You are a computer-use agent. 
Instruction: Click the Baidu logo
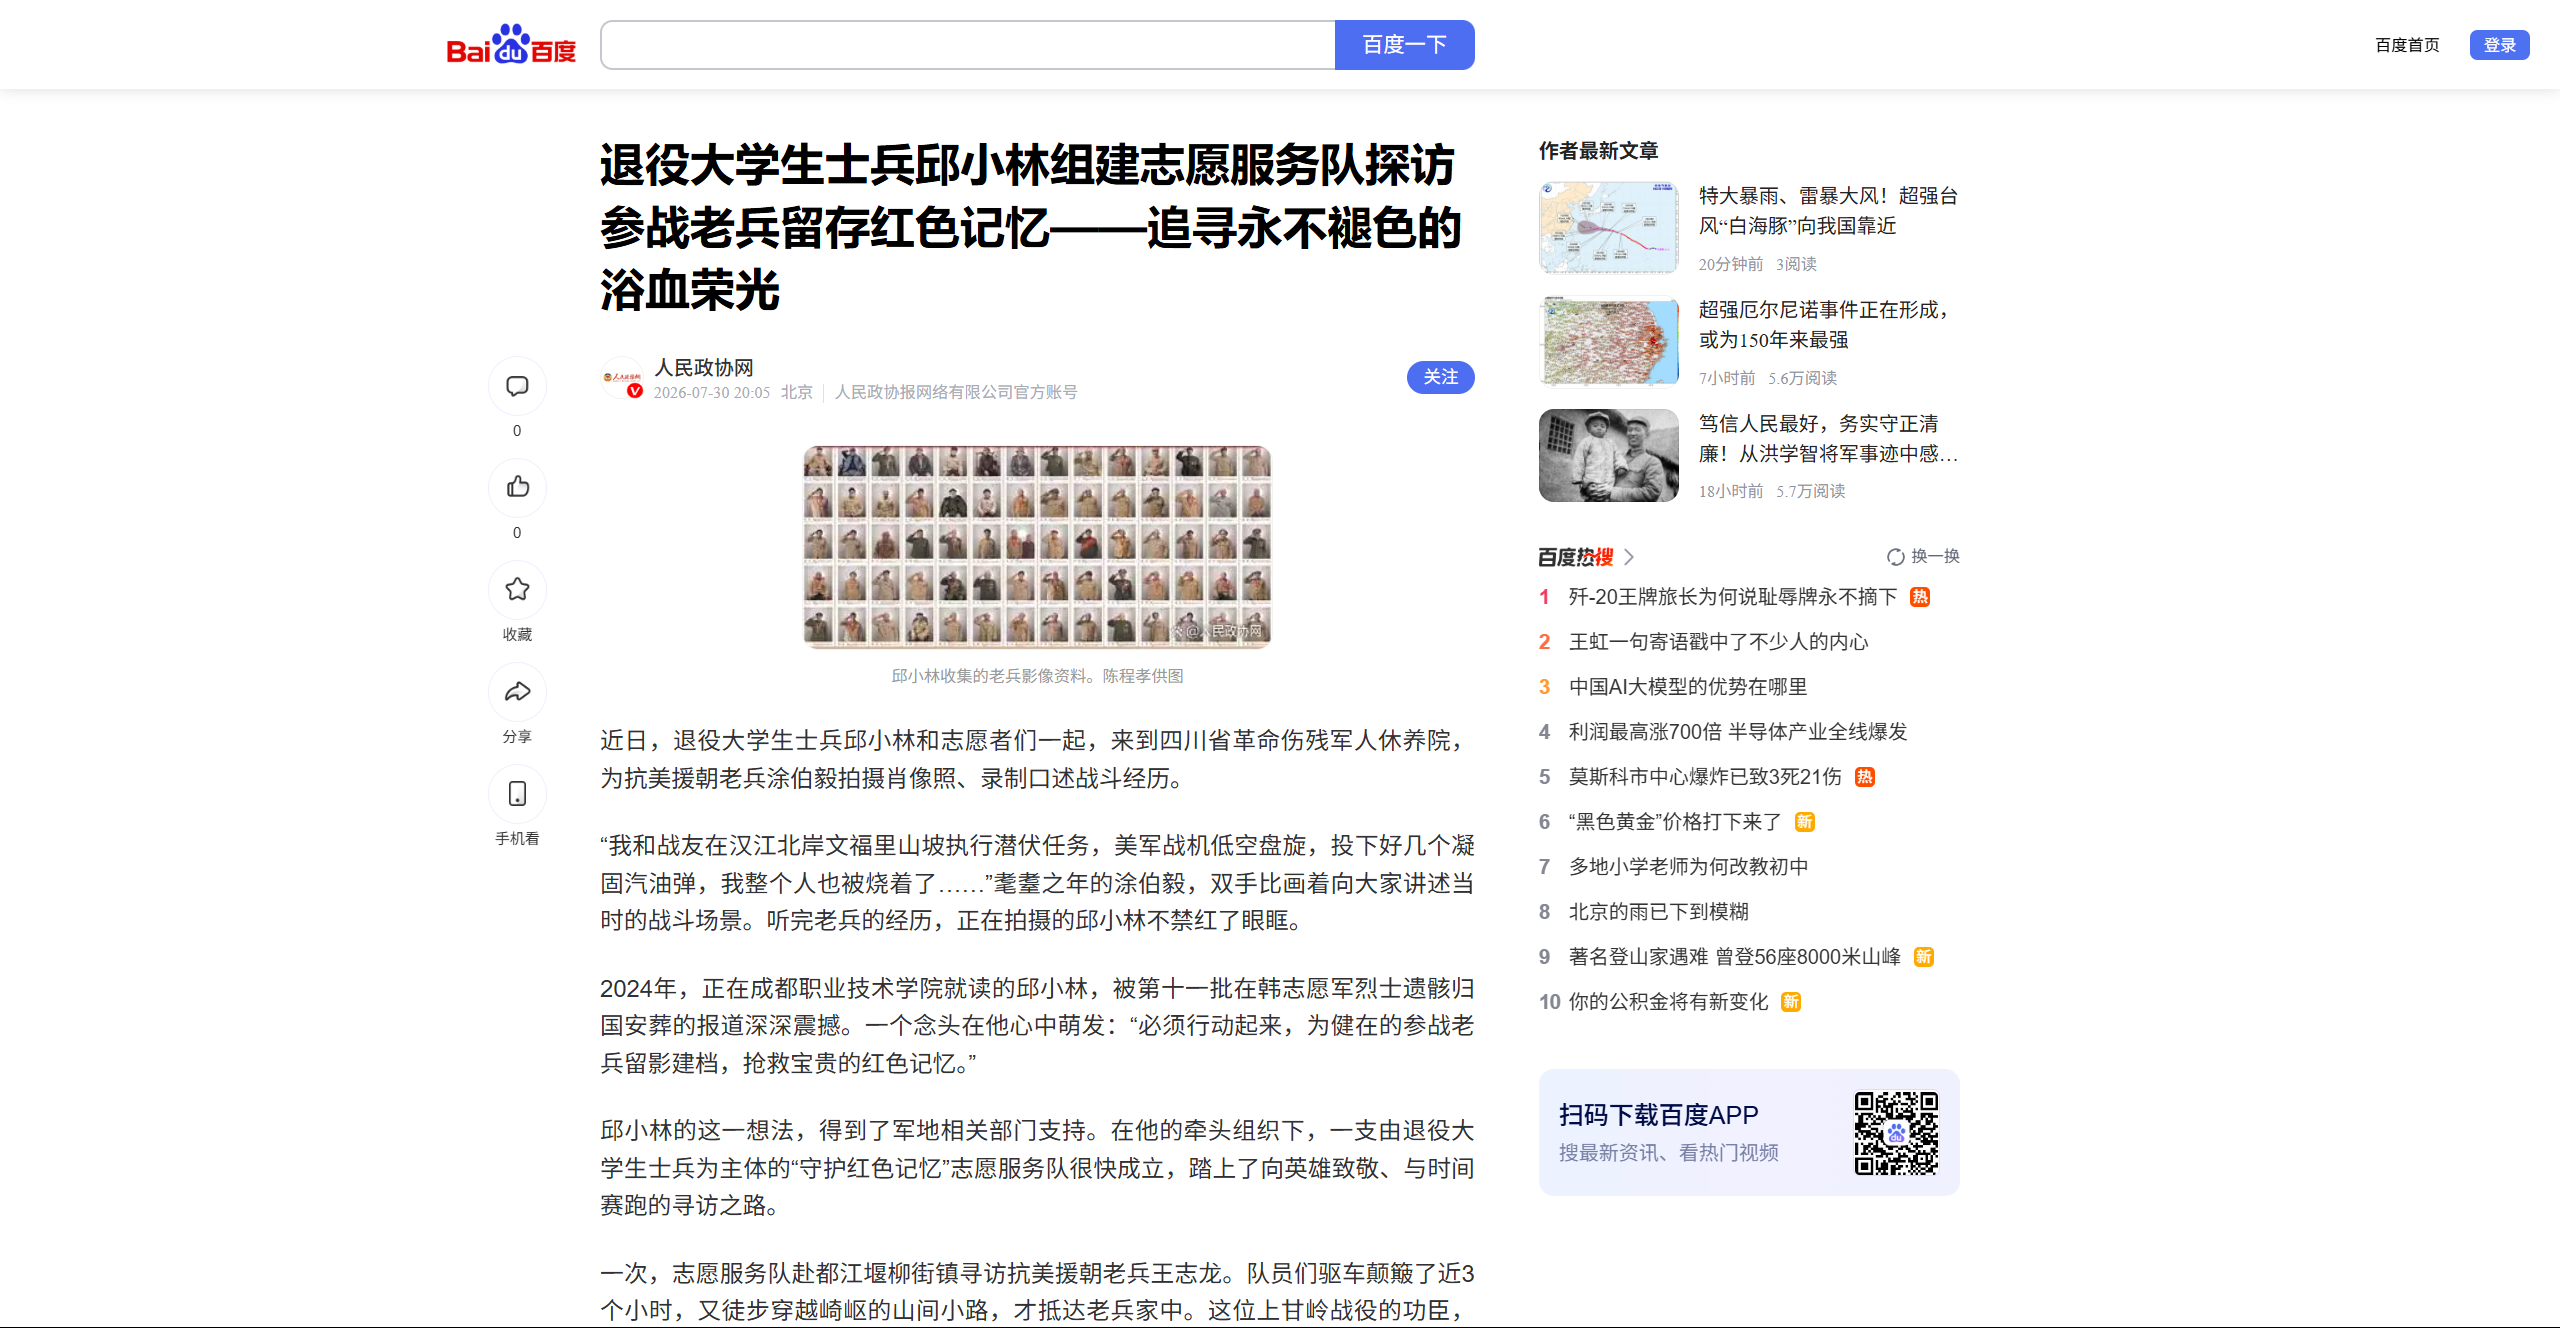(x=511, y=45)
